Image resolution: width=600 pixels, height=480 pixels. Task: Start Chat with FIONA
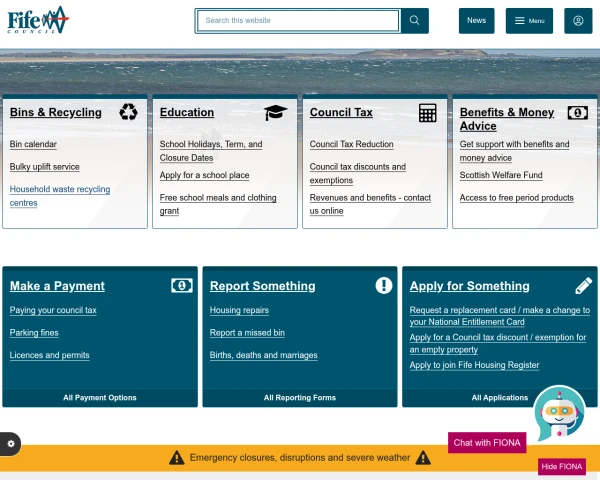tap(487, 443)
